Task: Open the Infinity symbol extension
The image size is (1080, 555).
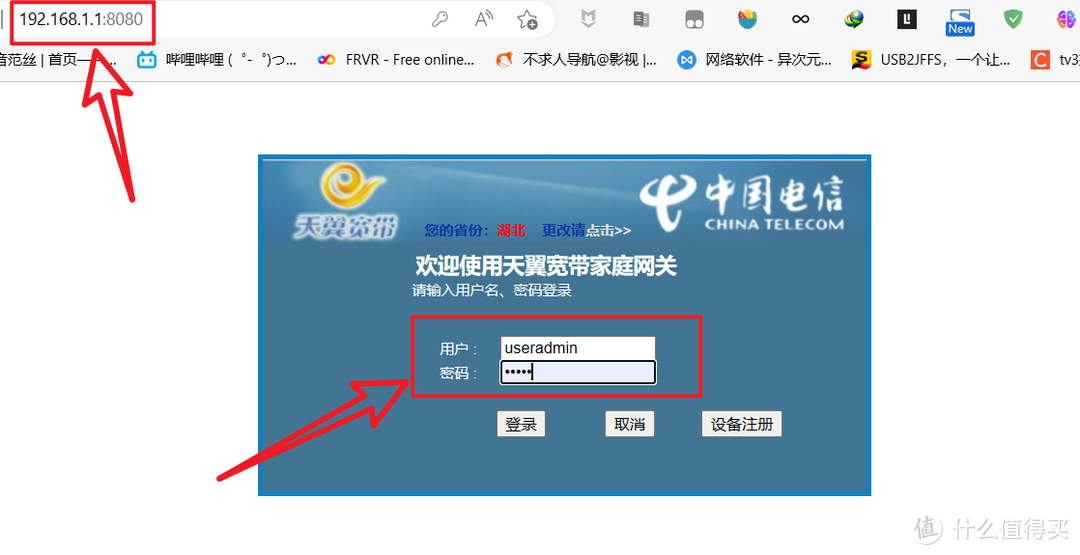Action: pos(800,19)
